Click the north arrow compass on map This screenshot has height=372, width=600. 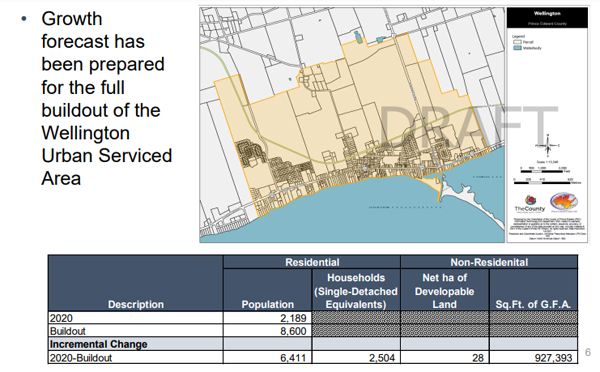click(x=548, y=145)
